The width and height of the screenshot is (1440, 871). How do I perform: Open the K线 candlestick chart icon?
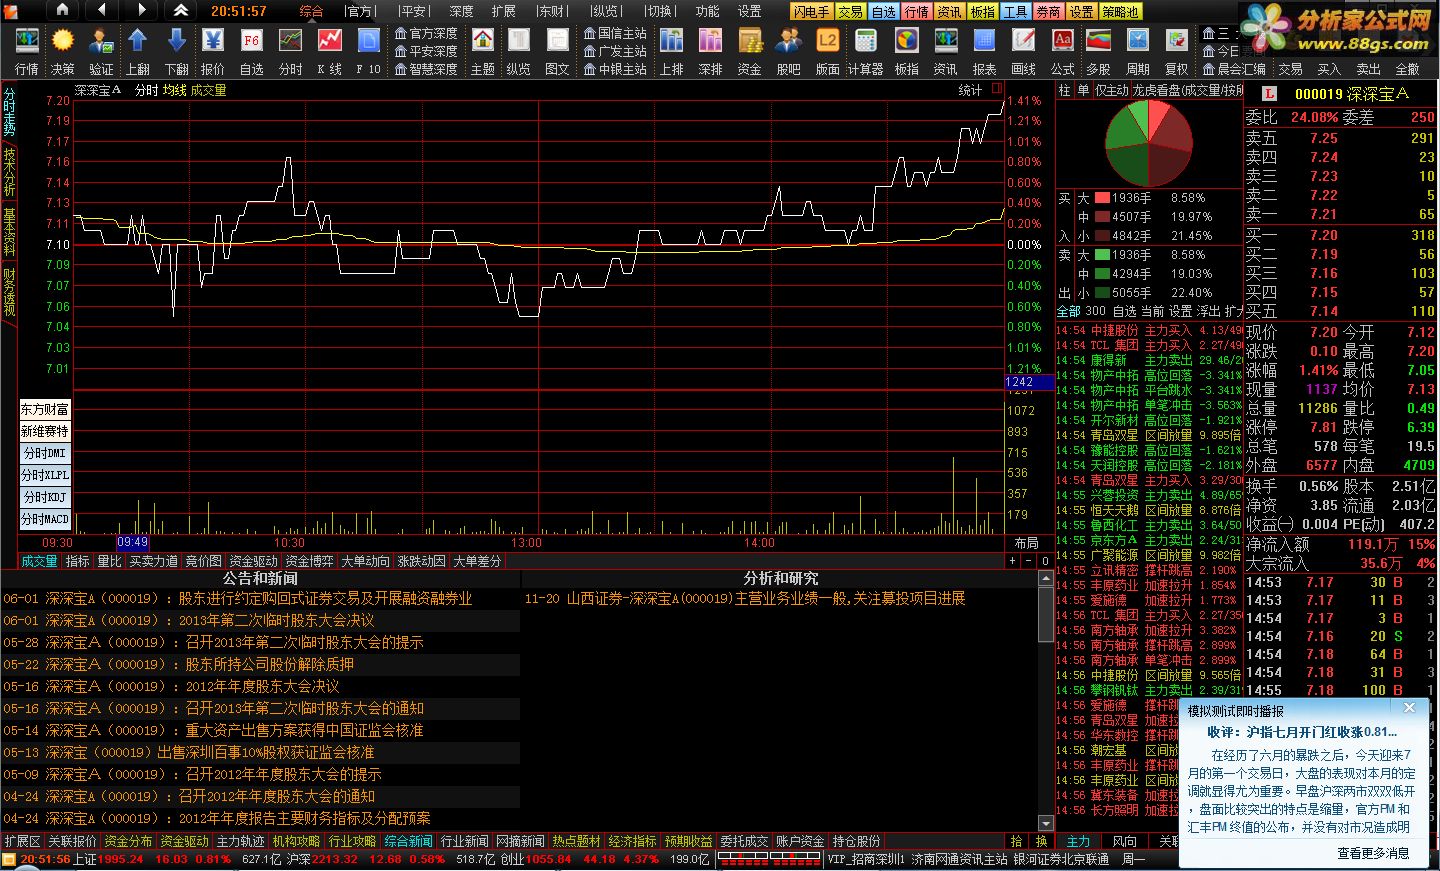click(329, 51)
